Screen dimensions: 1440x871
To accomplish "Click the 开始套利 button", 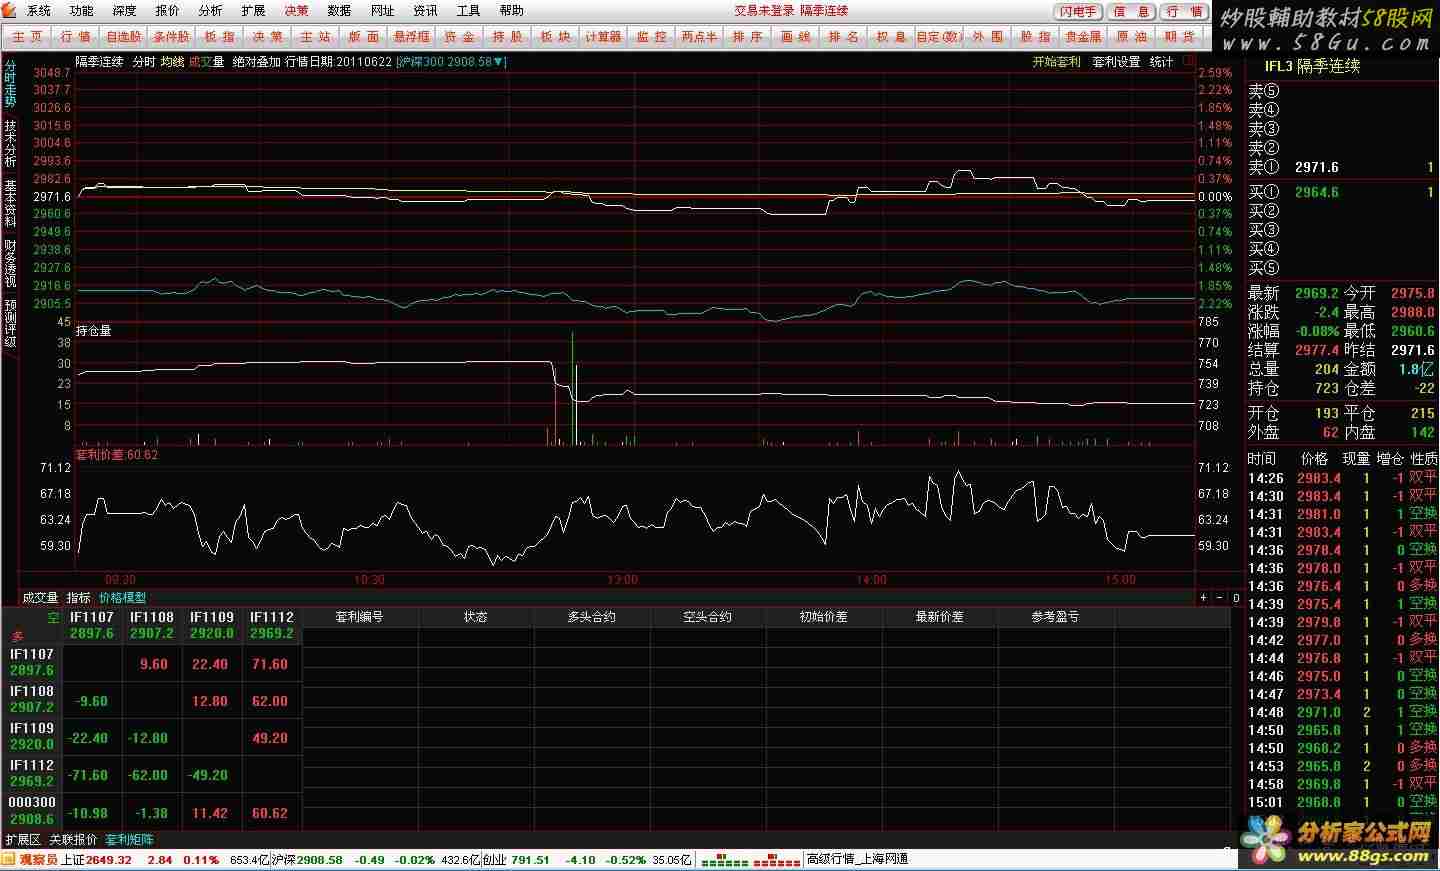I will click(1056, 62).
